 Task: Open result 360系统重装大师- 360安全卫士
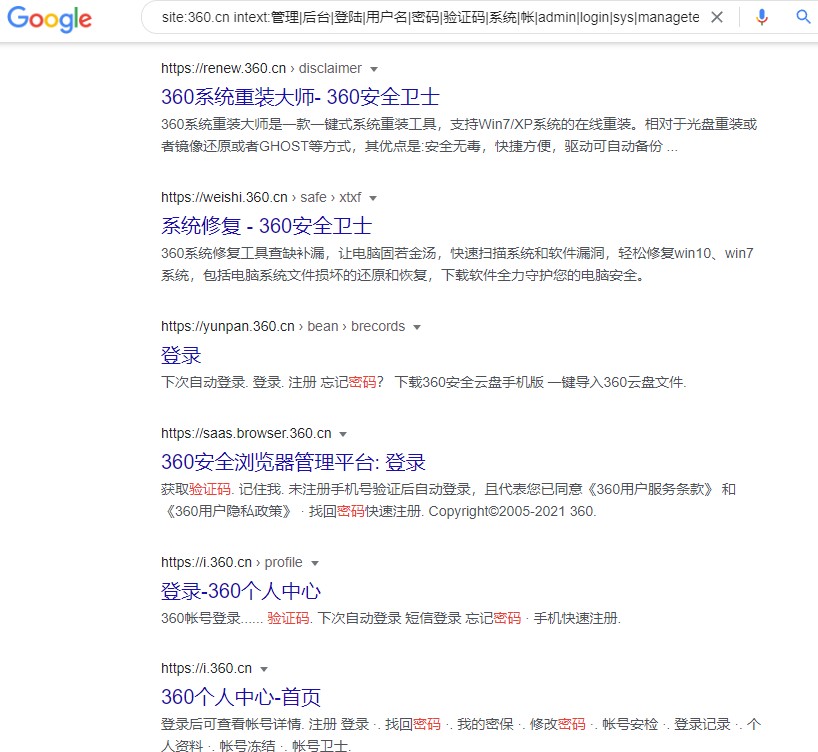tap(300, 97)
